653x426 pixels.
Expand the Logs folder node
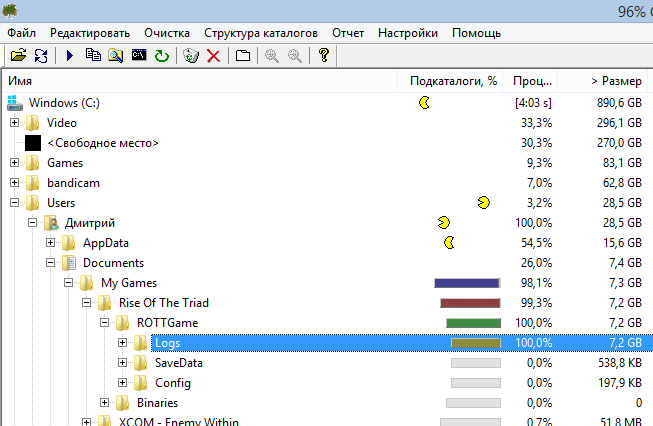click(122, 342)
